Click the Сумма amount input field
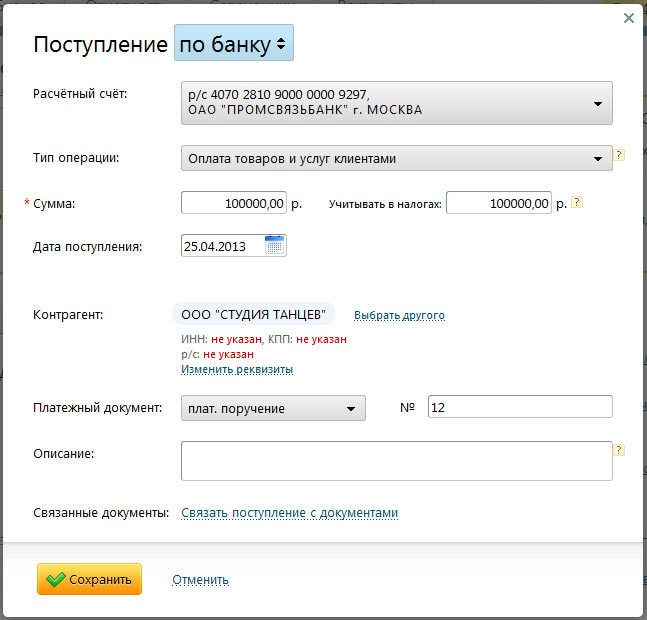This screenshot has height=620, width=647. pos(234,203)
